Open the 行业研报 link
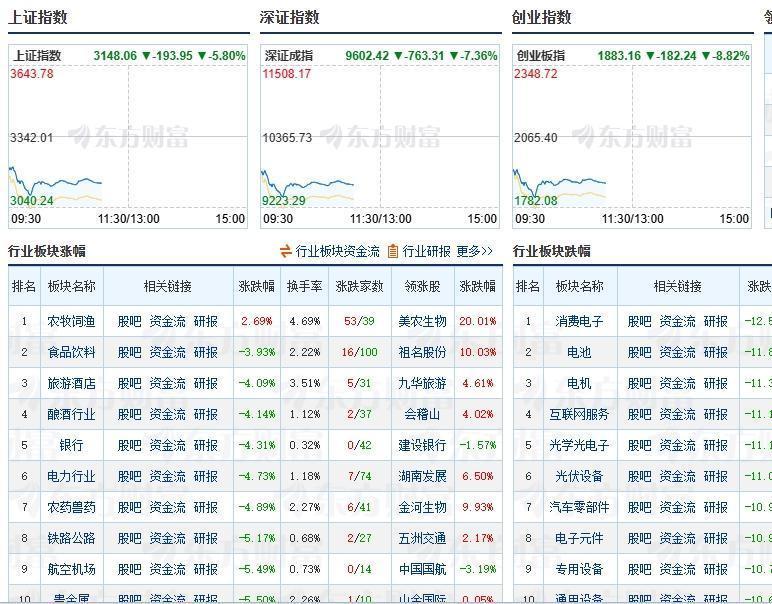Image resolution: width=772 pixels, height=604 pixels. click(x=426, y=251)
